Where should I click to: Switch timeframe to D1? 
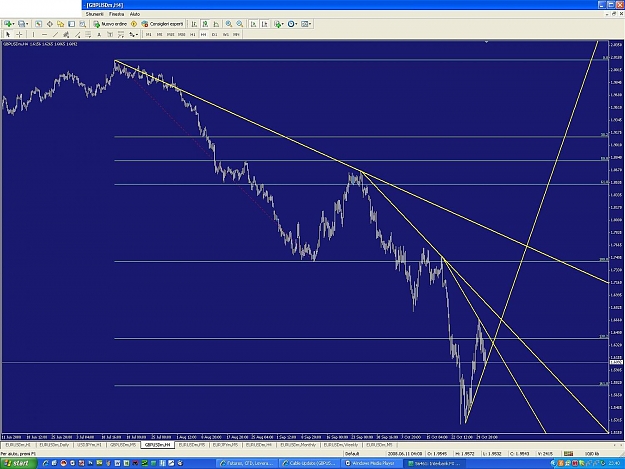point(214,34)
